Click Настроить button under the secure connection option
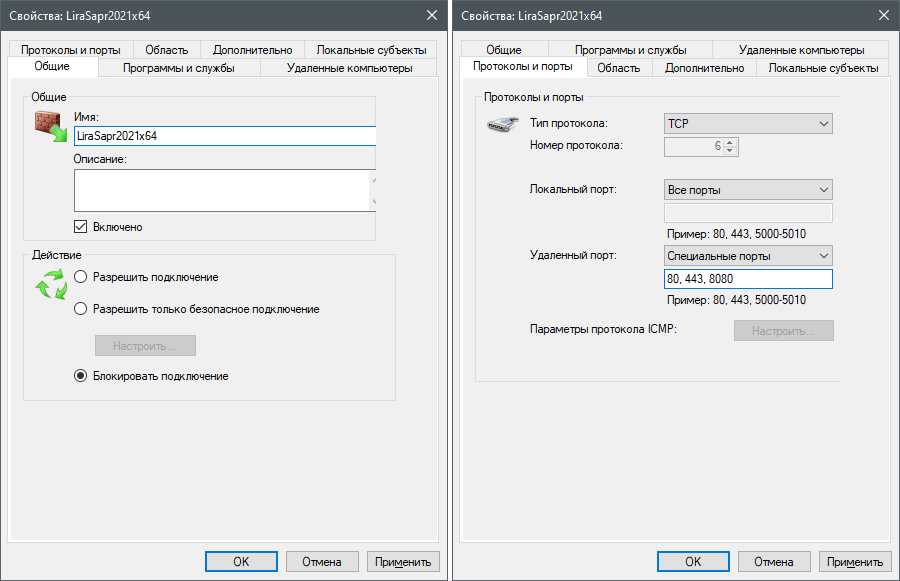The width and height of the screenshot is (900, 581). 145,346
